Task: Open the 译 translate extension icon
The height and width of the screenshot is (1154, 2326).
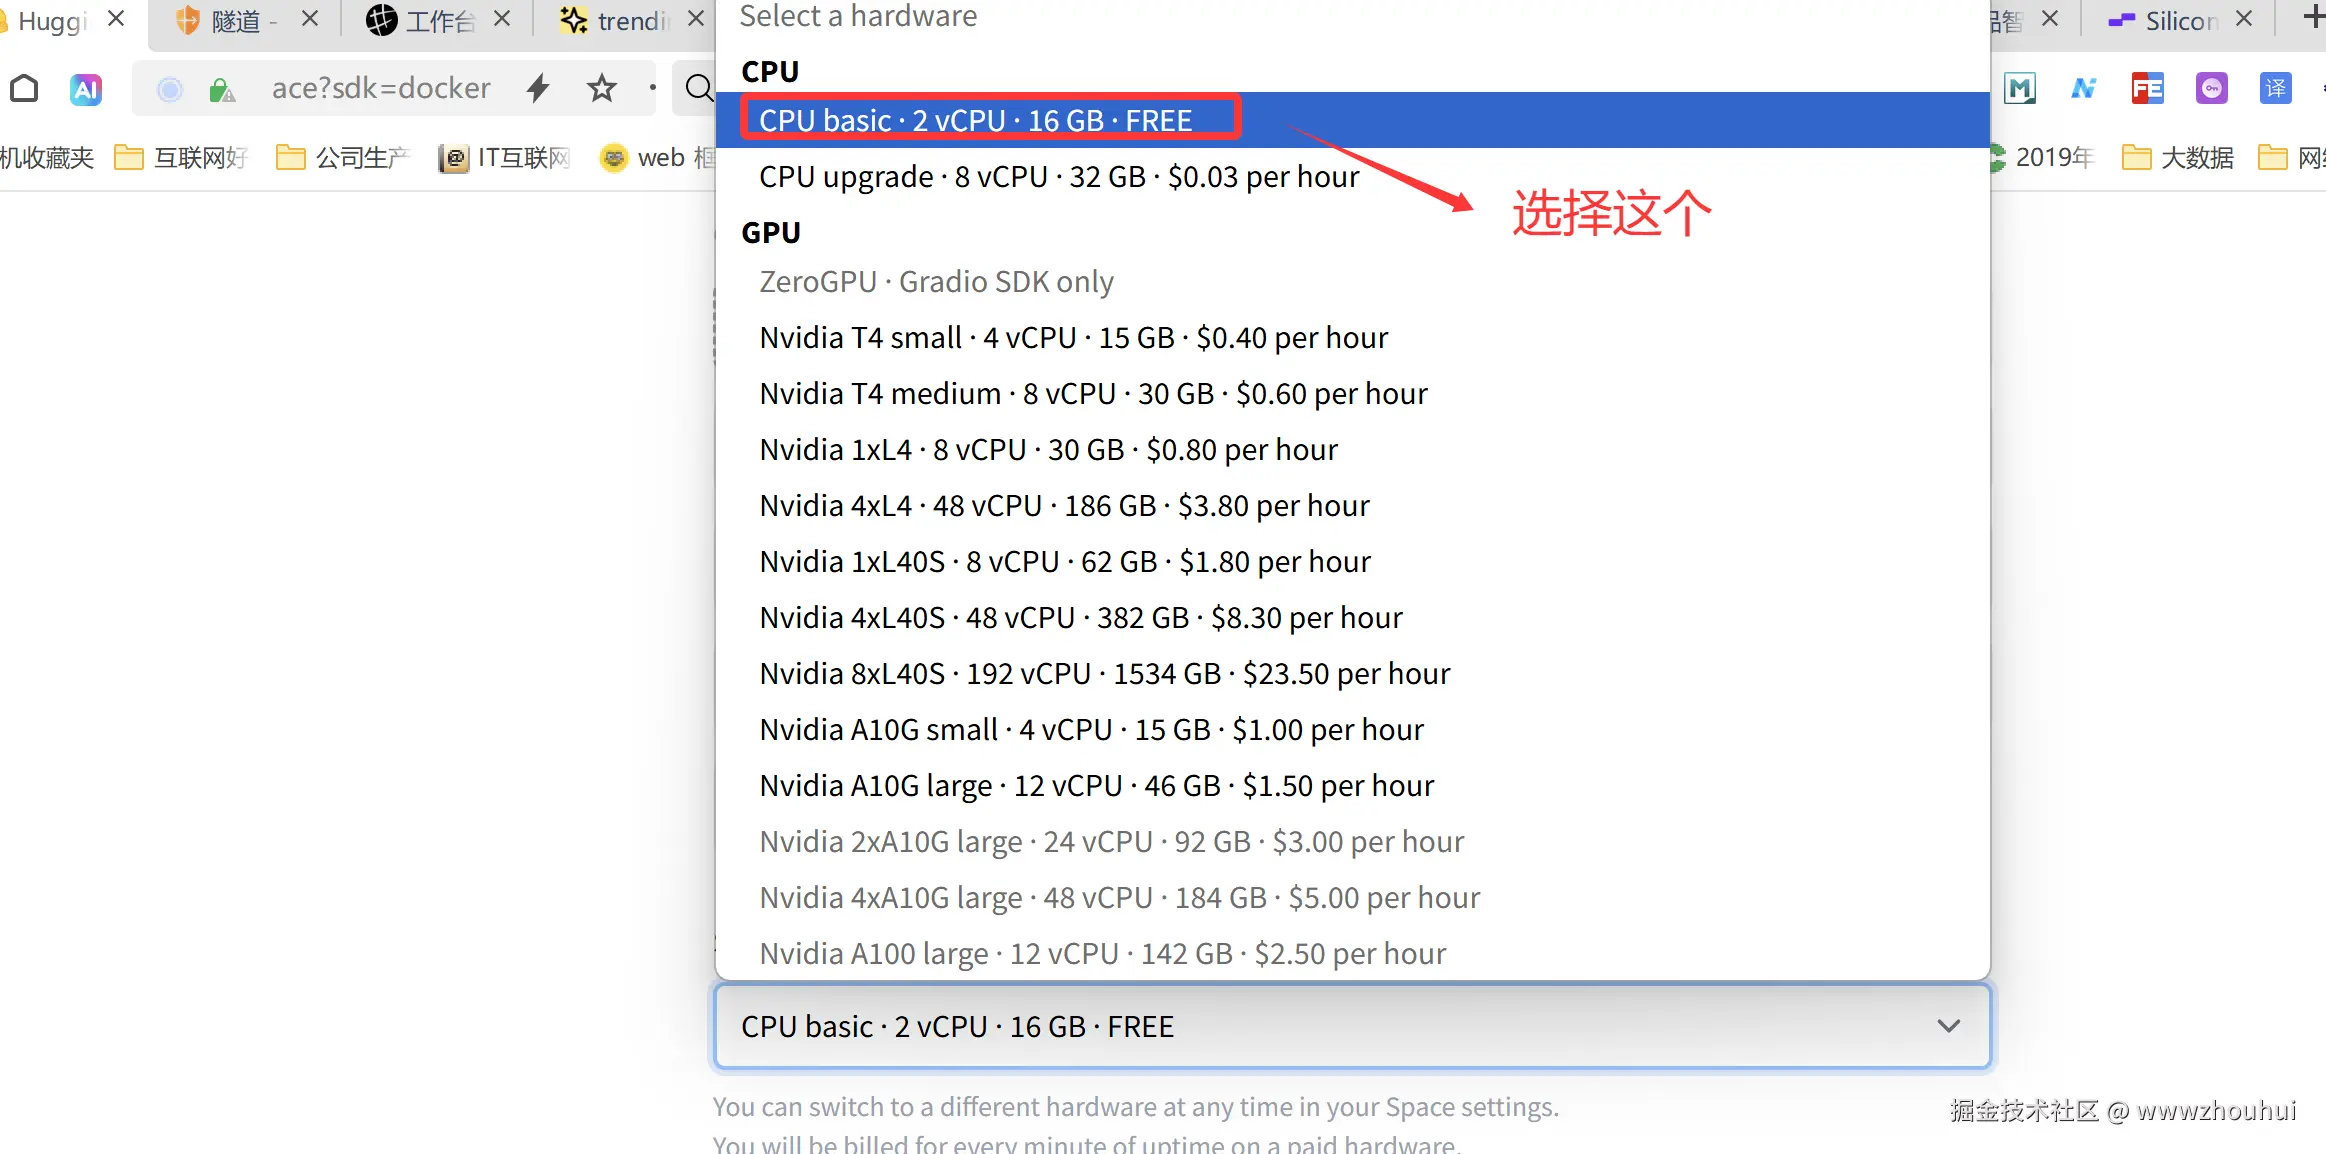Action: 2275,89
